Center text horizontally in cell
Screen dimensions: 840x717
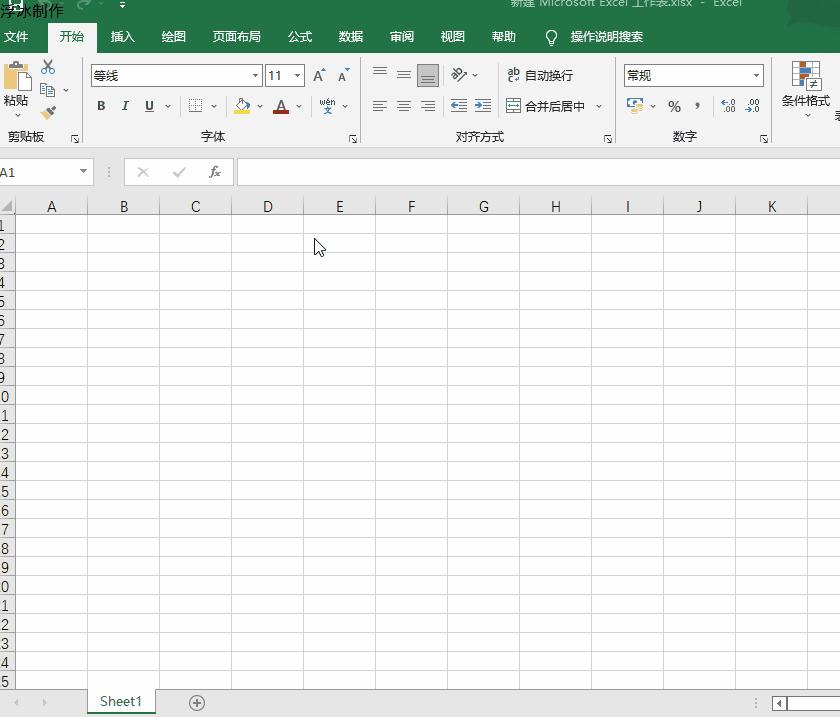[404, 106]
